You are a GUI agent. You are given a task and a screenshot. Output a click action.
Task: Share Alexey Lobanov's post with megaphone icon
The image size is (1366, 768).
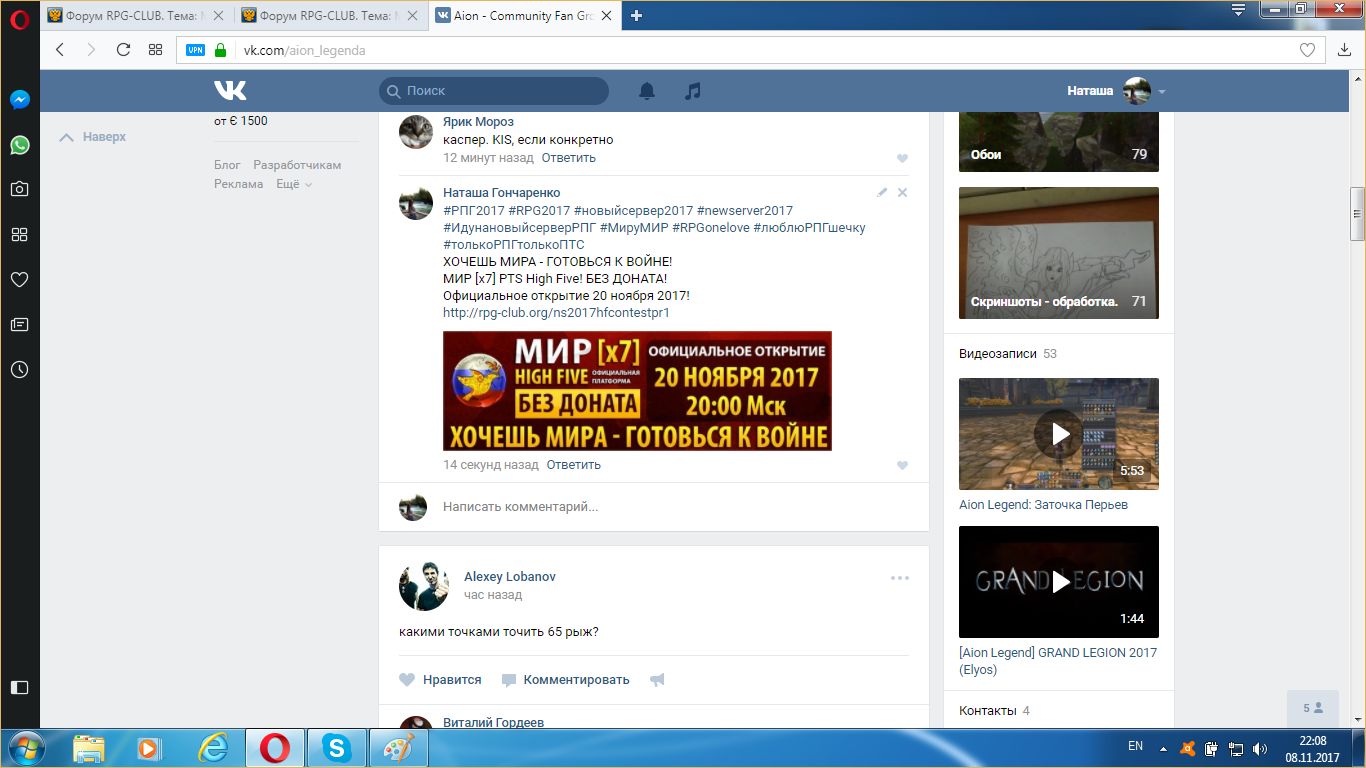657,680
